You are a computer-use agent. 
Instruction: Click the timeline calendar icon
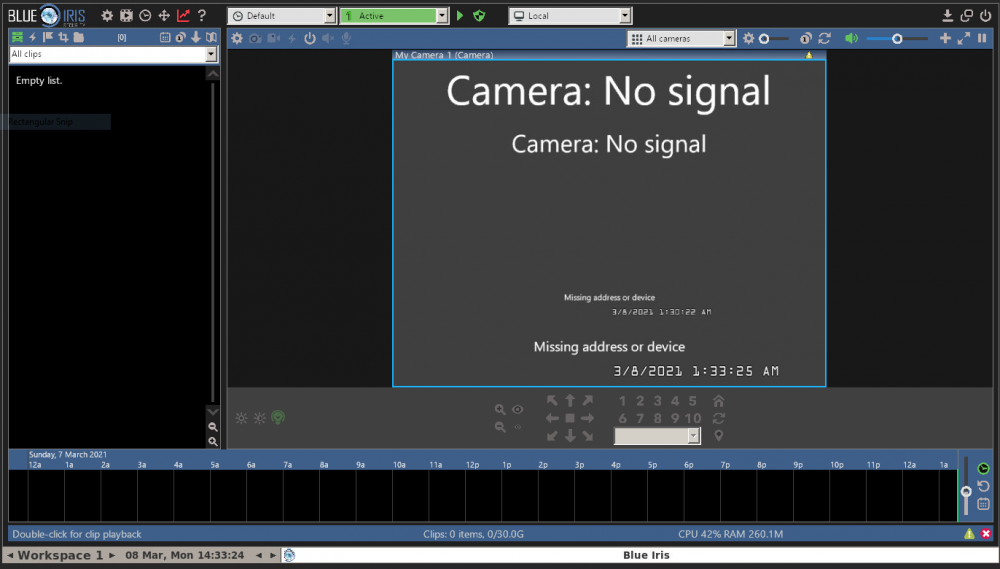click(983, 504)
